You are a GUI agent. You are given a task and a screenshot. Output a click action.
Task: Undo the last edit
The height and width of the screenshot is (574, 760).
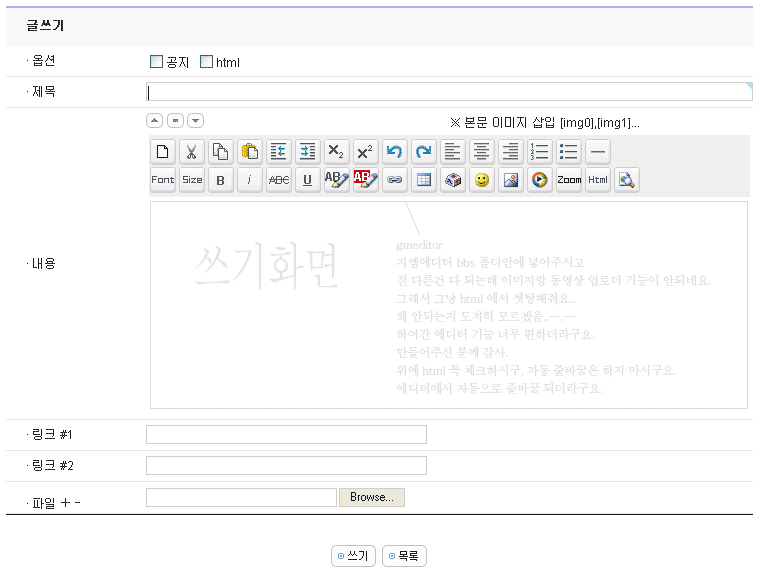tap(395, 152)
